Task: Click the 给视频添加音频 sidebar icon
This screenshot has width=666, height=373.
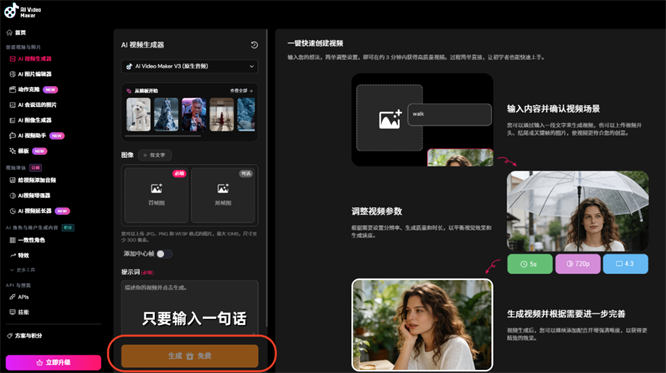Action: [x=13, y=180]
